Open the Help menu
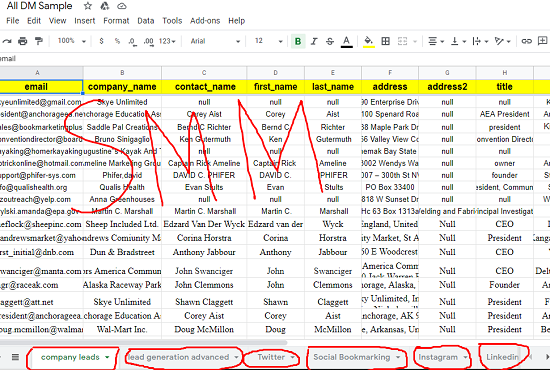The image size is (550, 370). tap(236, 21)
